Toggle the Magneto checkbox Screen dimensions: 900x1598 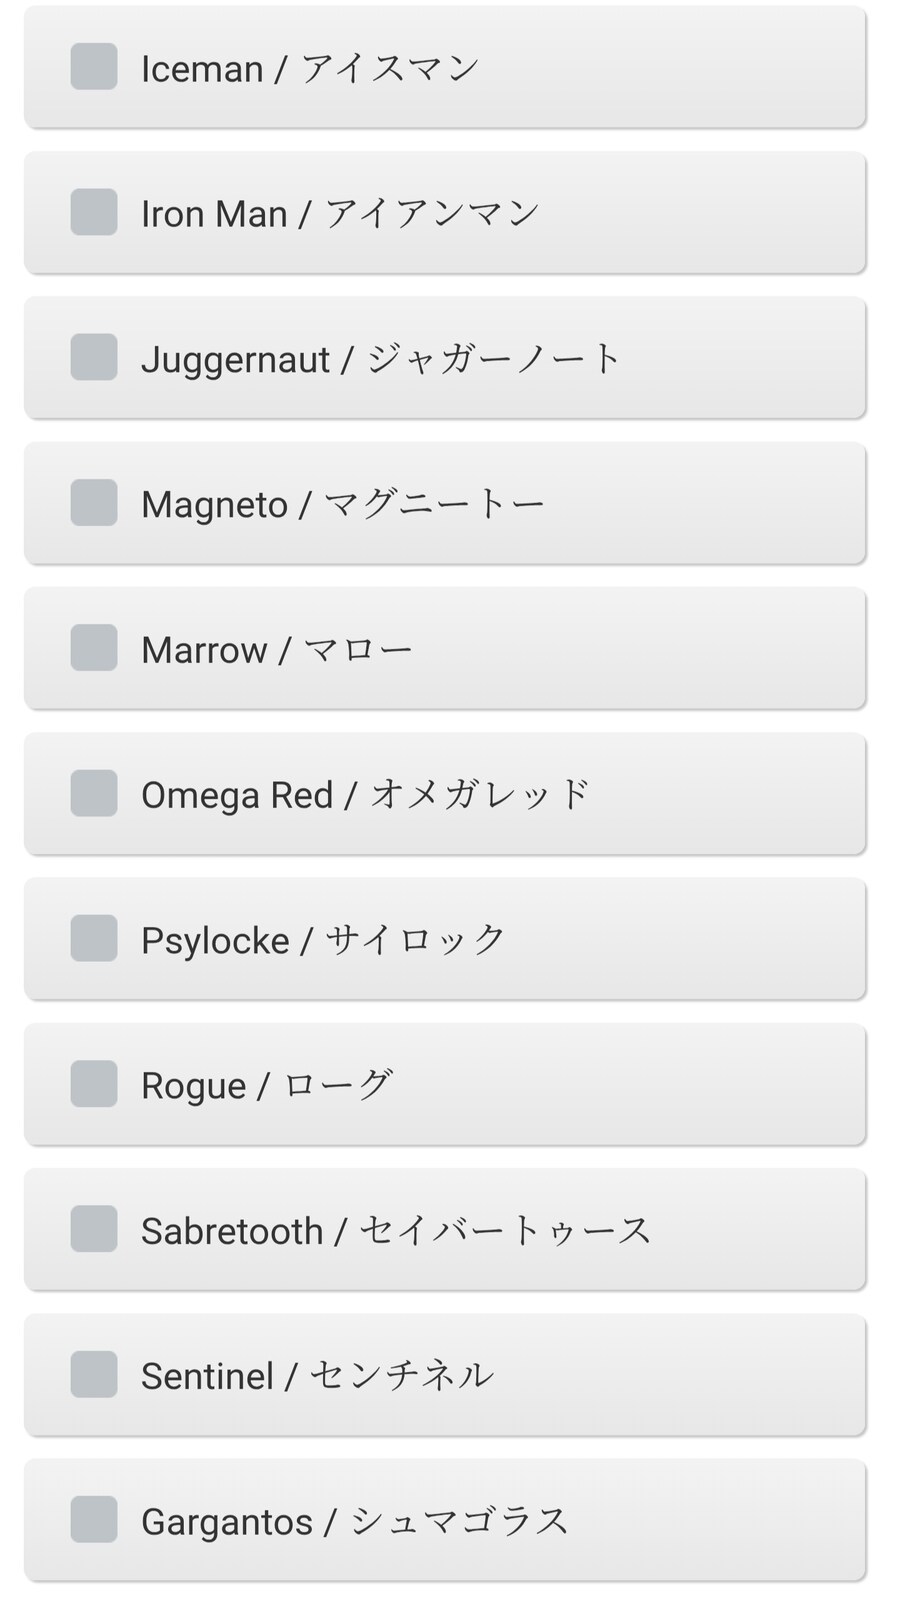point(94,502)
